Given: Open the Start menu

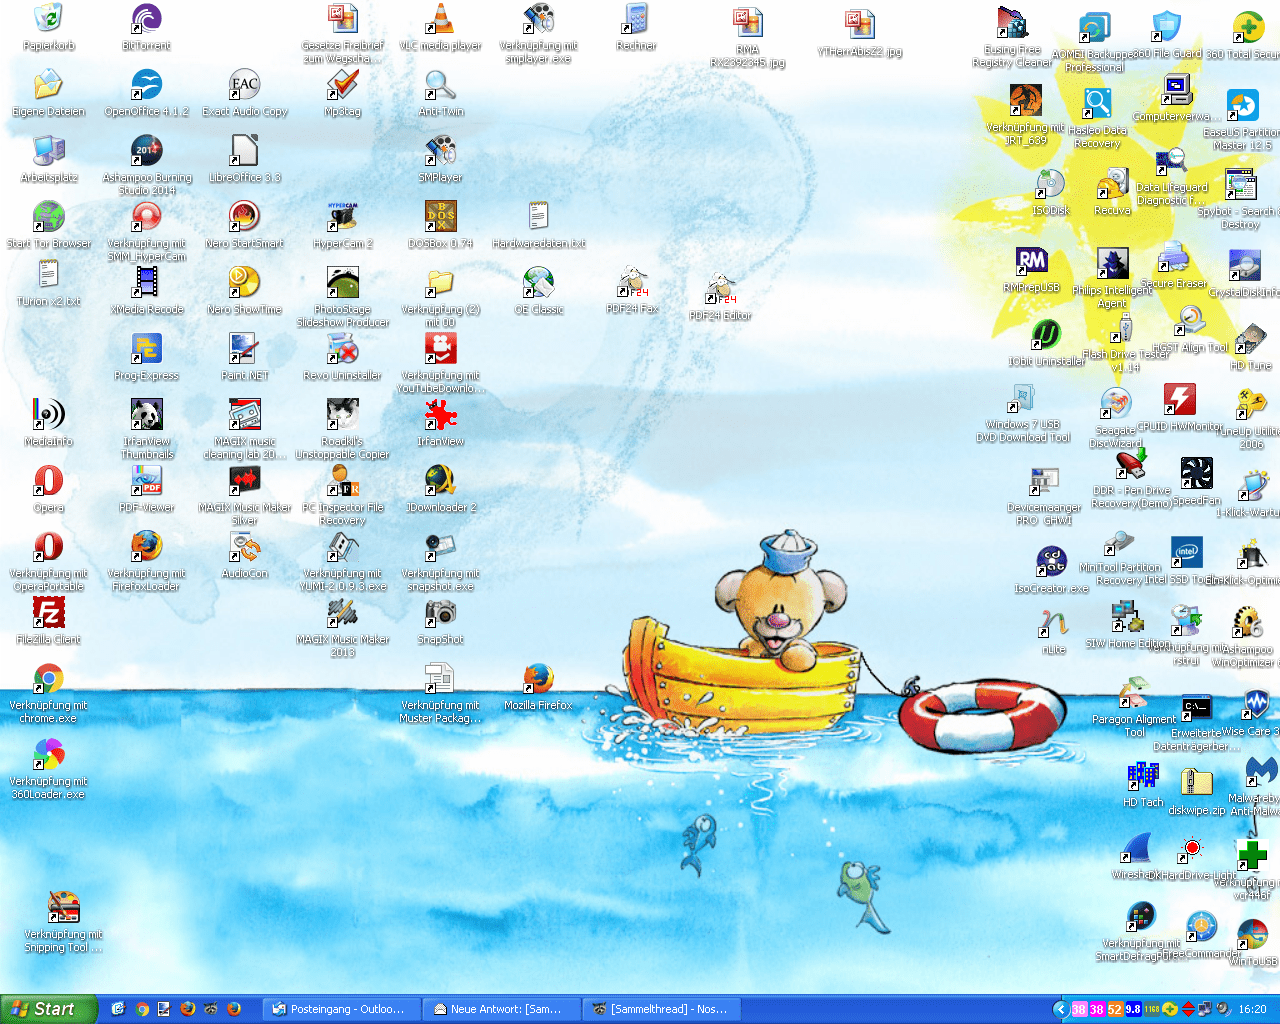Looking at the screenshot, I should point(49,1009).
